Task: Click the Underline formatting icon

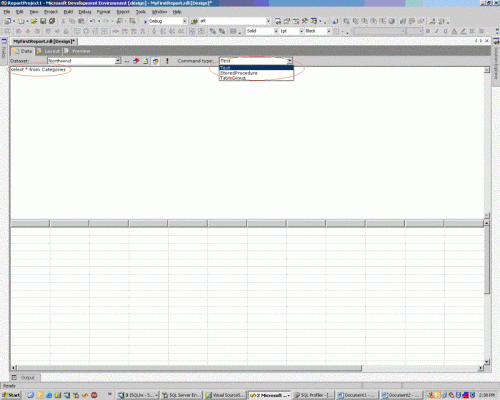Action: click(x=445, y=31)
